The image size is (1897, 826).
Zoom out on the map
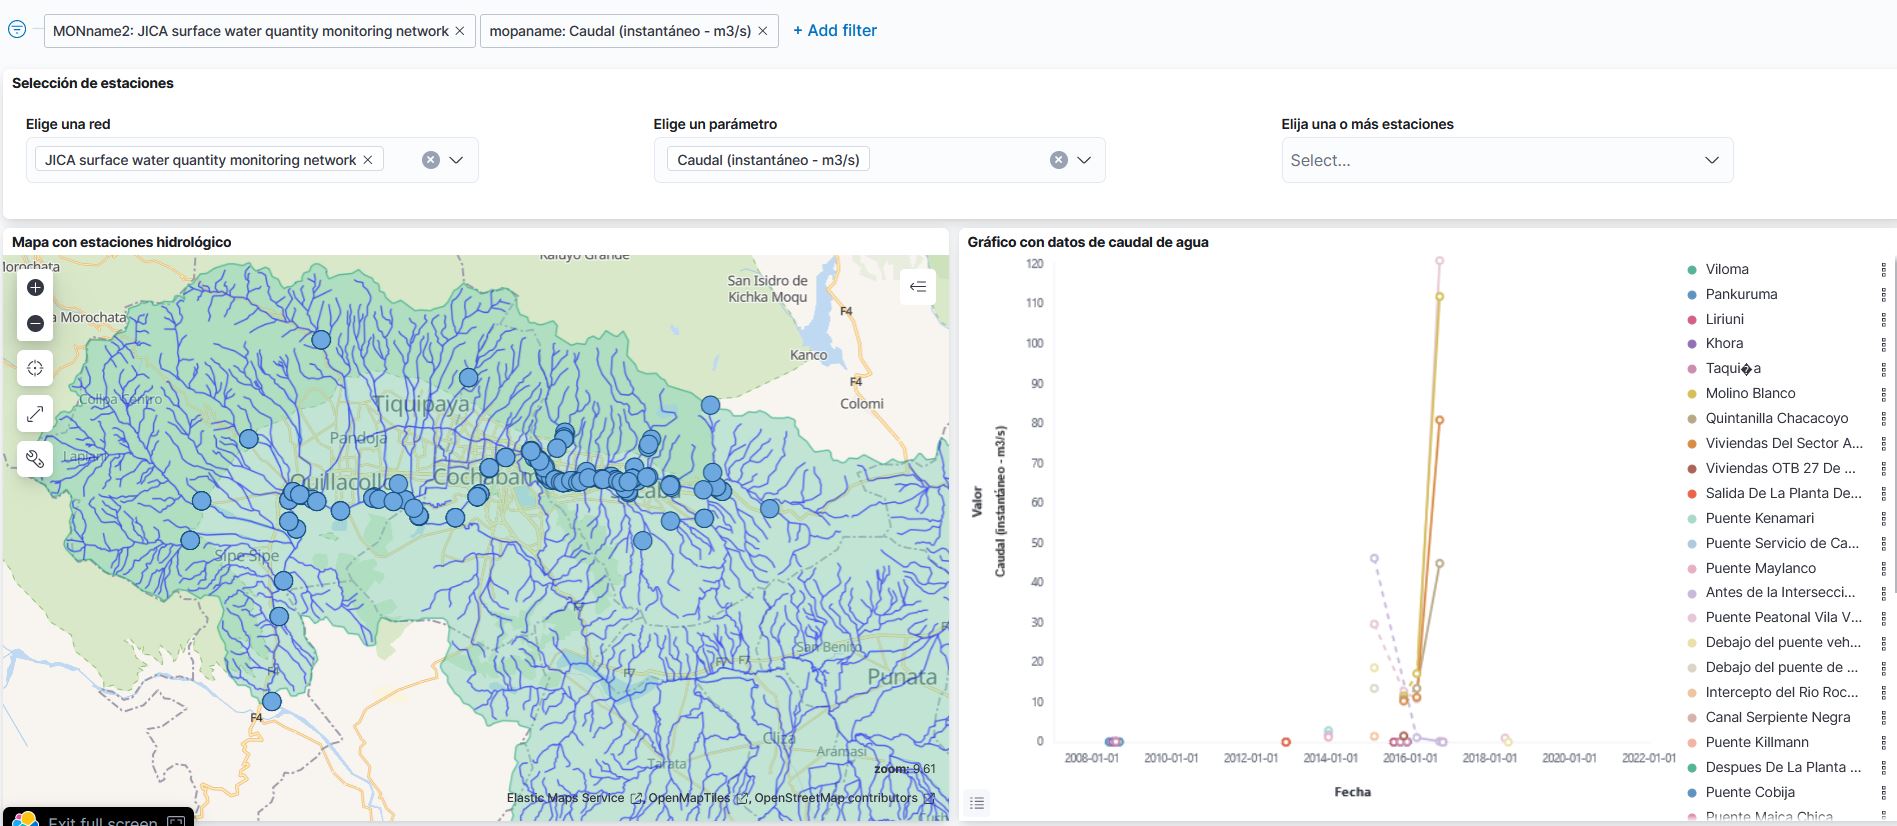(35, 324)
